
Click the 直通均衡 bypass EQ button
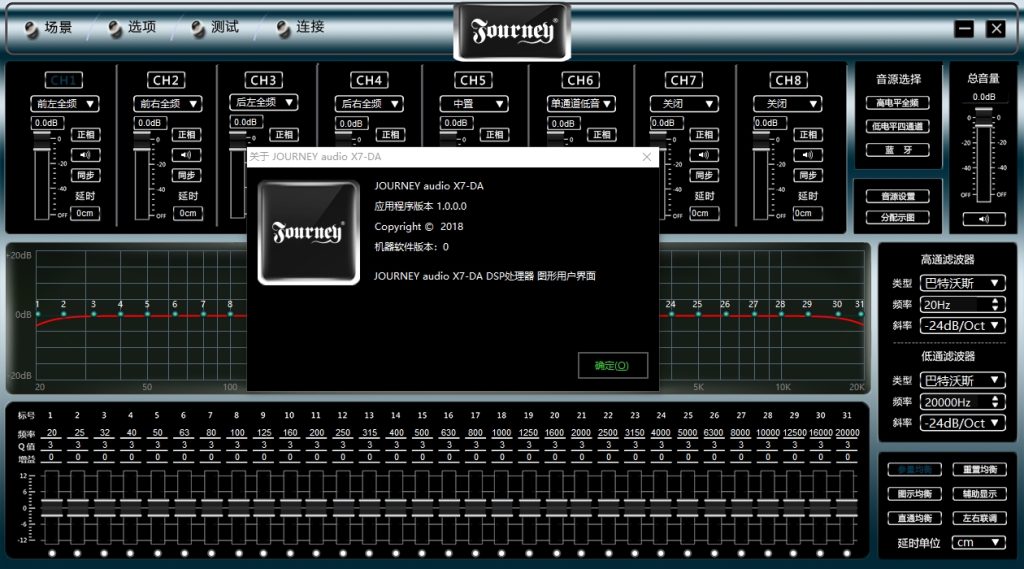click(914, 518)
